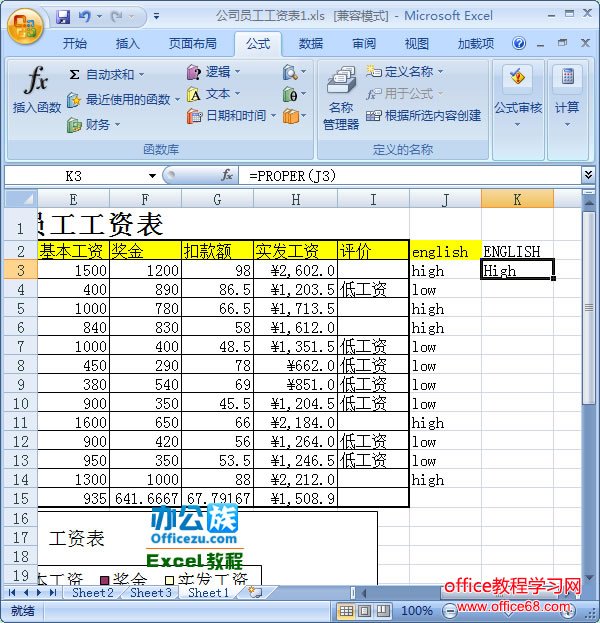600x623 pixels.
Task: Expand Undo history dropdown arrow
Action: (99, 17)
